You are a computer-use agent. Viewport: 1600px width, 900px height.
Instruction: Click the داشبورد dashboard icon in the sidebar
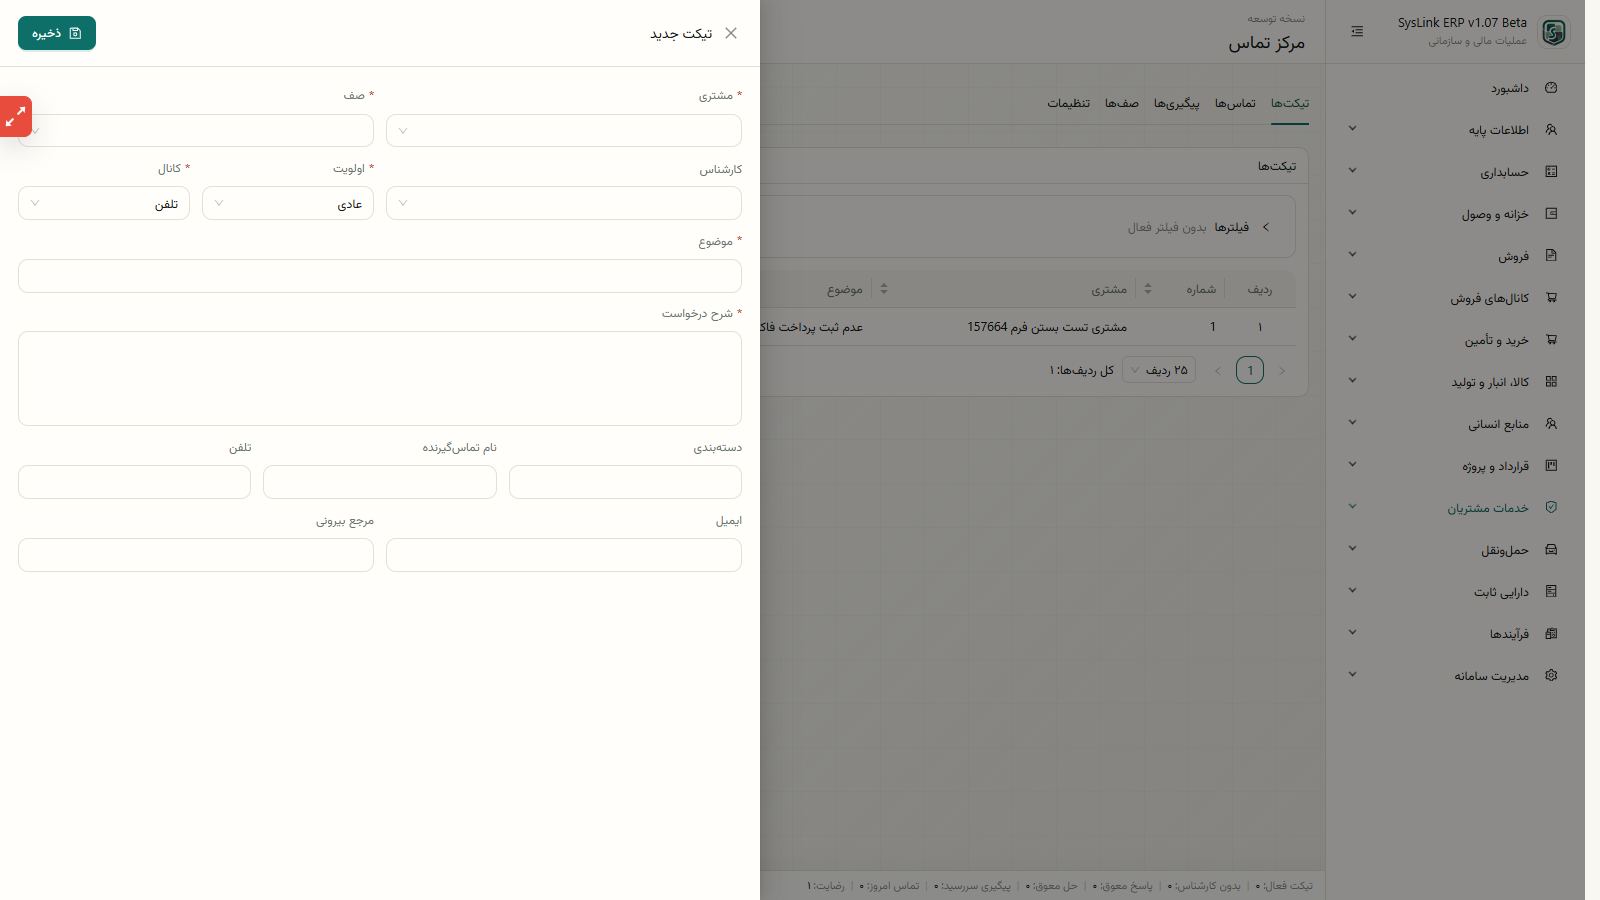pyautogui.click(x=1551, y=88)
